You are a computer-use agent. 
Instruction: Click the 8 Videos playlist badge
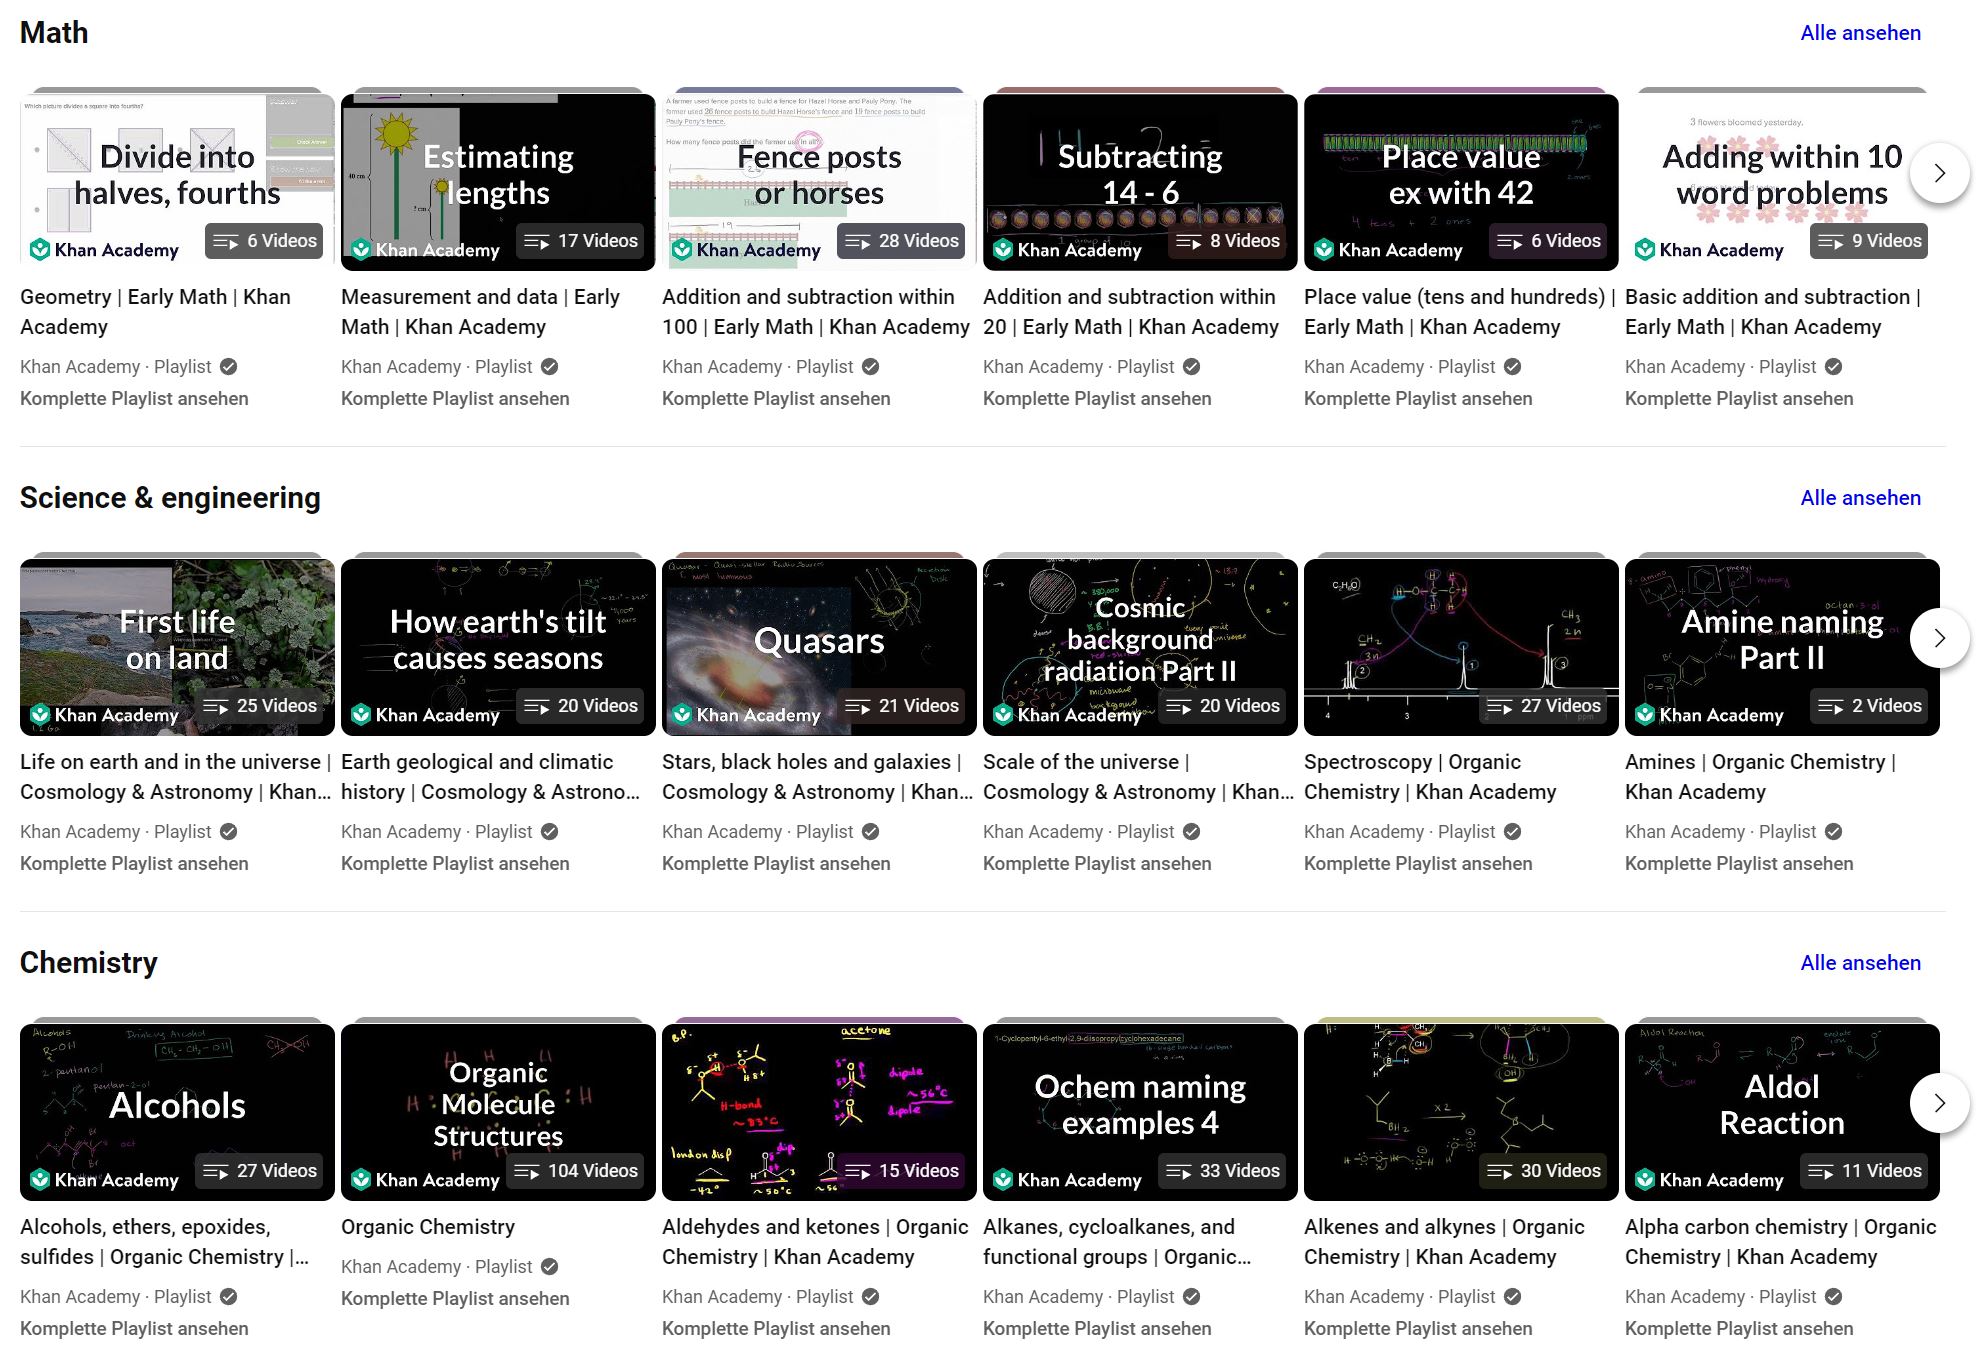point(1228,241)
